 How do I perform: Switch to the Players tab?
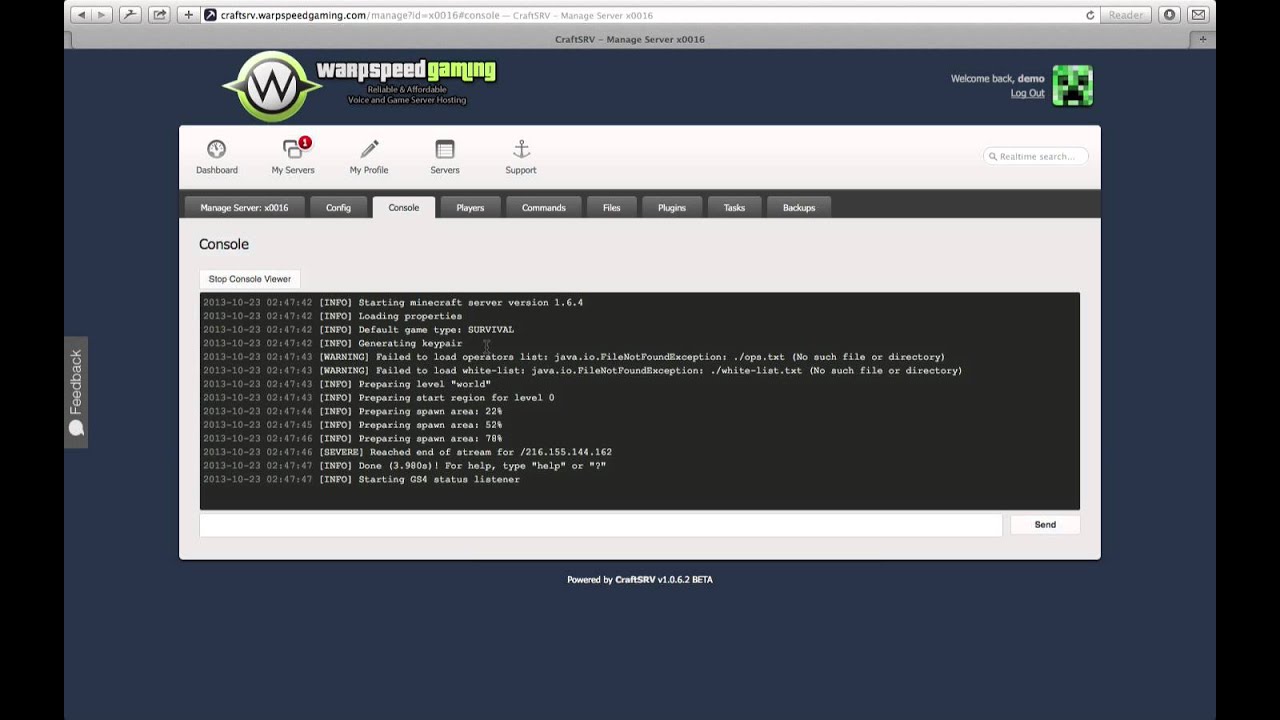(x=470, y=208)
